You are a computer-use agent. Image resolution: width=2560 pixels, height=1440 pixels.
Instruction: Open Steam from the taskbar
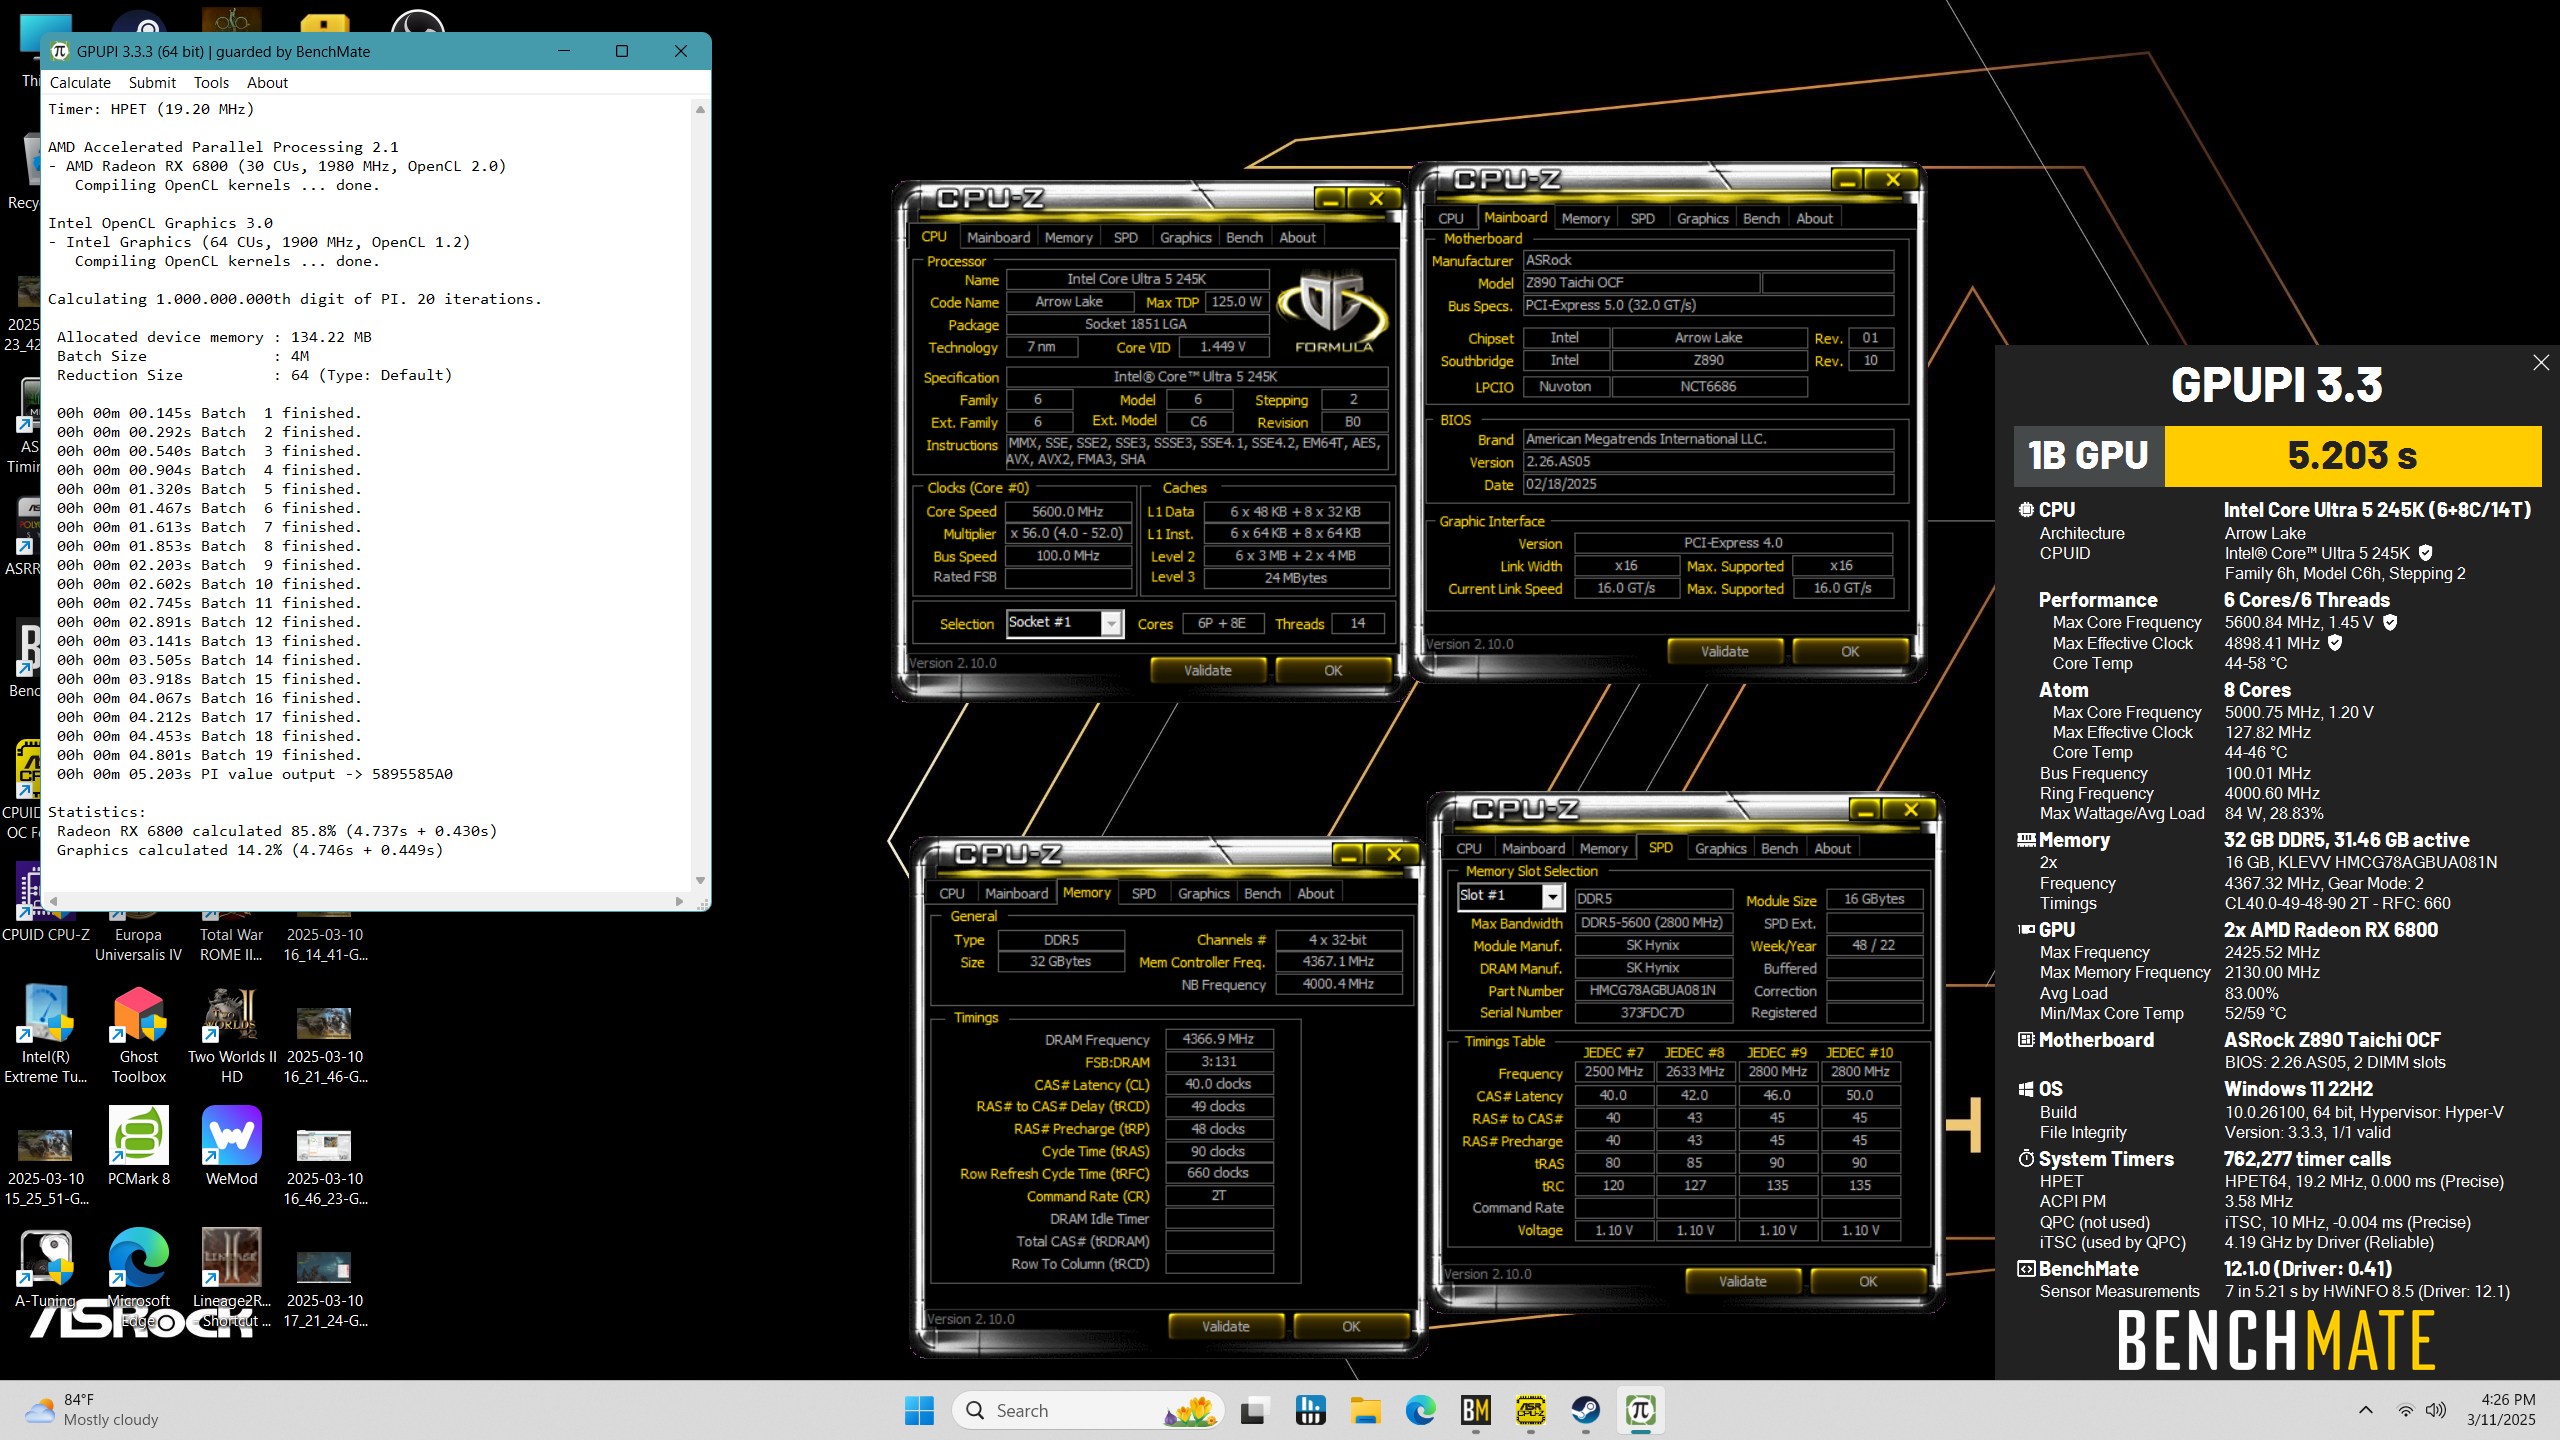click(x=1585, y=1410)
